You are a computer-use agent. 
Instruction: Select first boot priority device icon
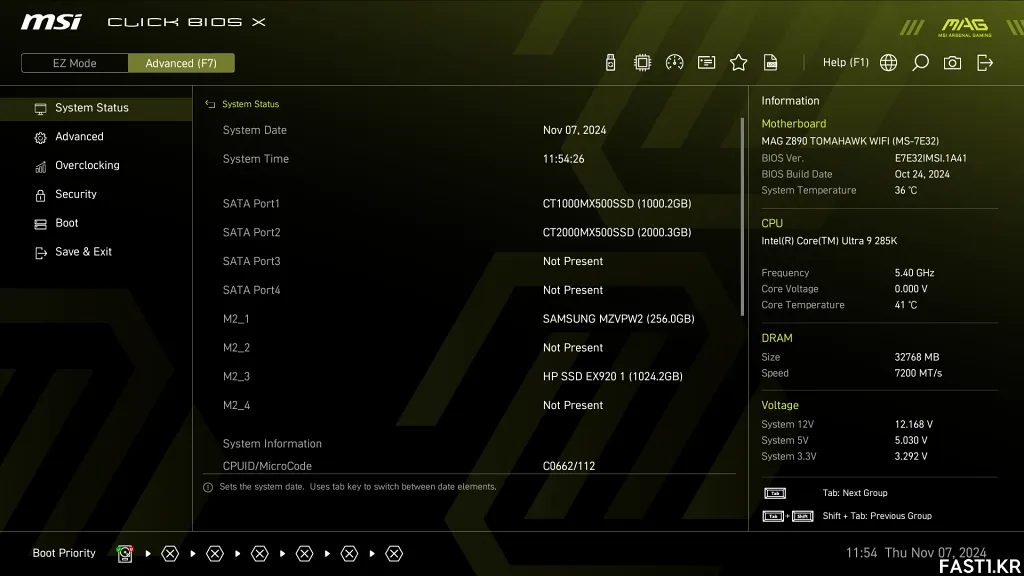(125, 554)
